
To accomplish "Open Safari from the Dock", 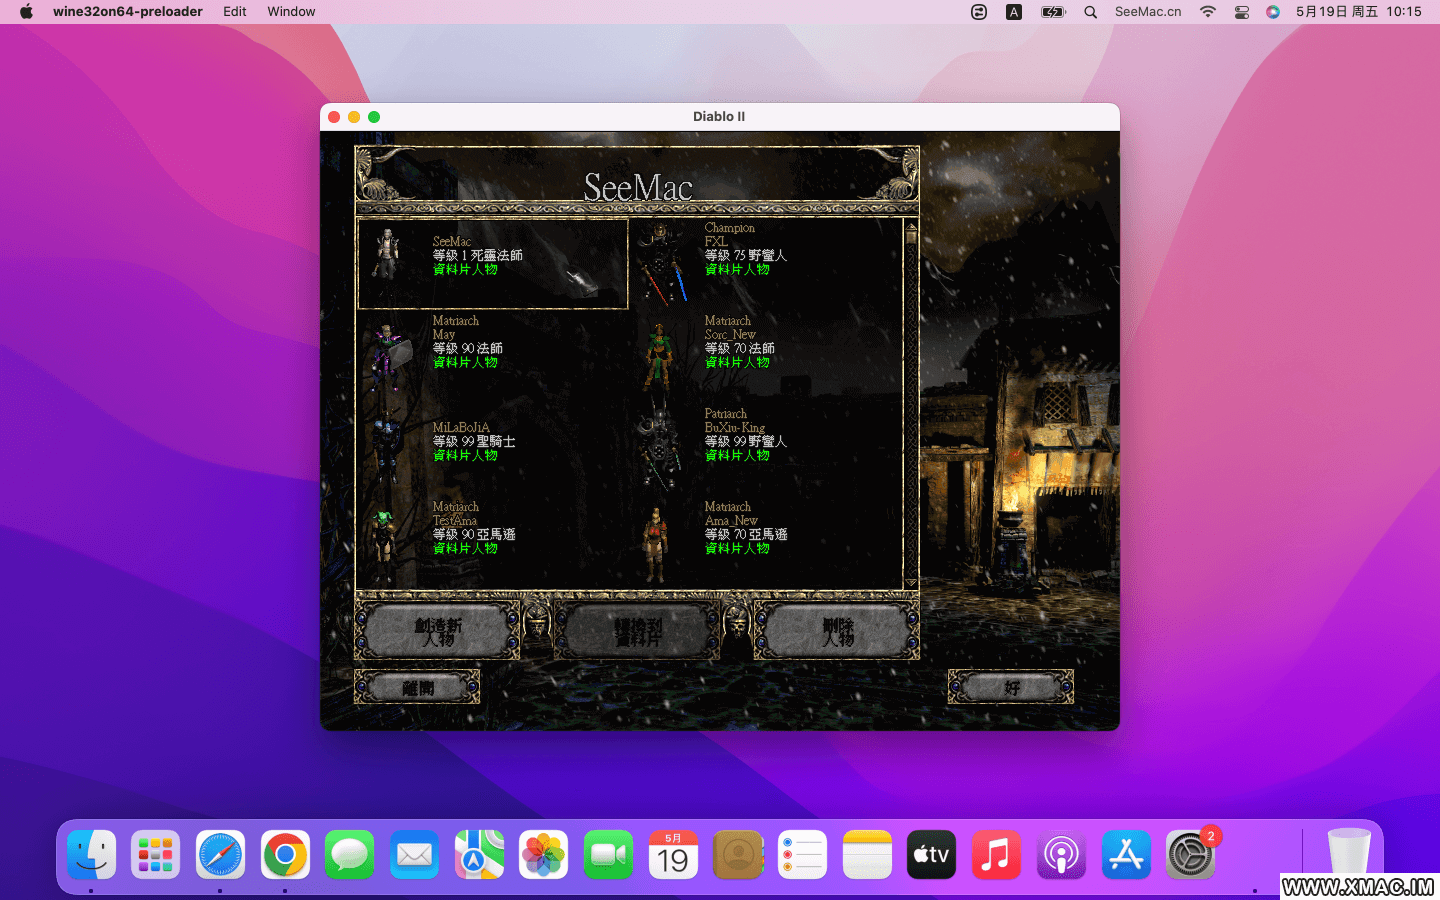I will 220,855.
